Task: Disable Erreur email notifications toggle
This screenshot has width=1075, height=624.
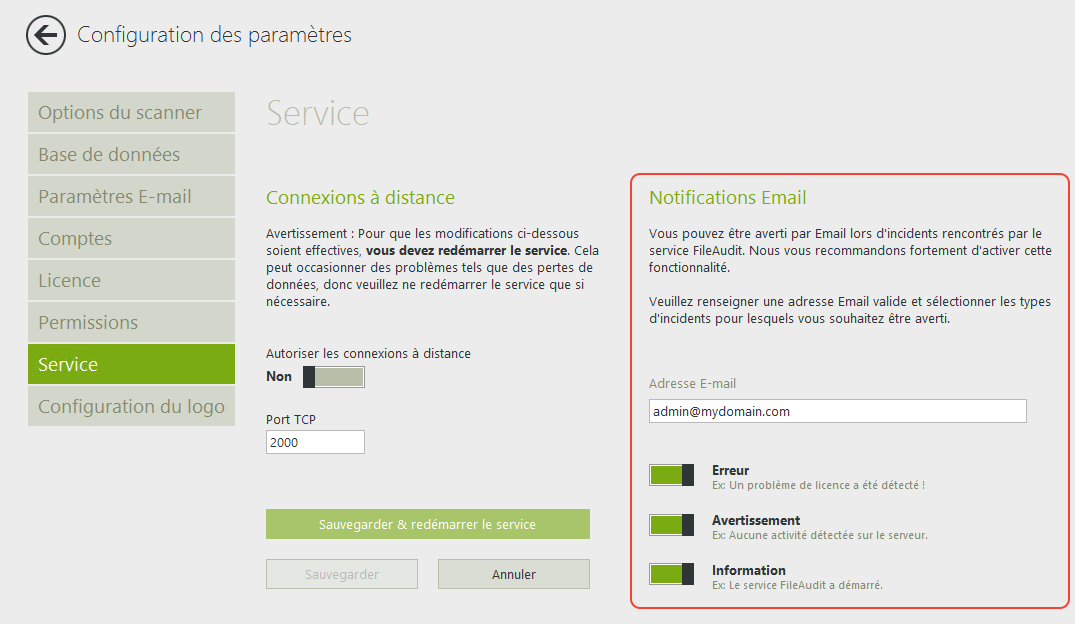Action: click(671, 475)
